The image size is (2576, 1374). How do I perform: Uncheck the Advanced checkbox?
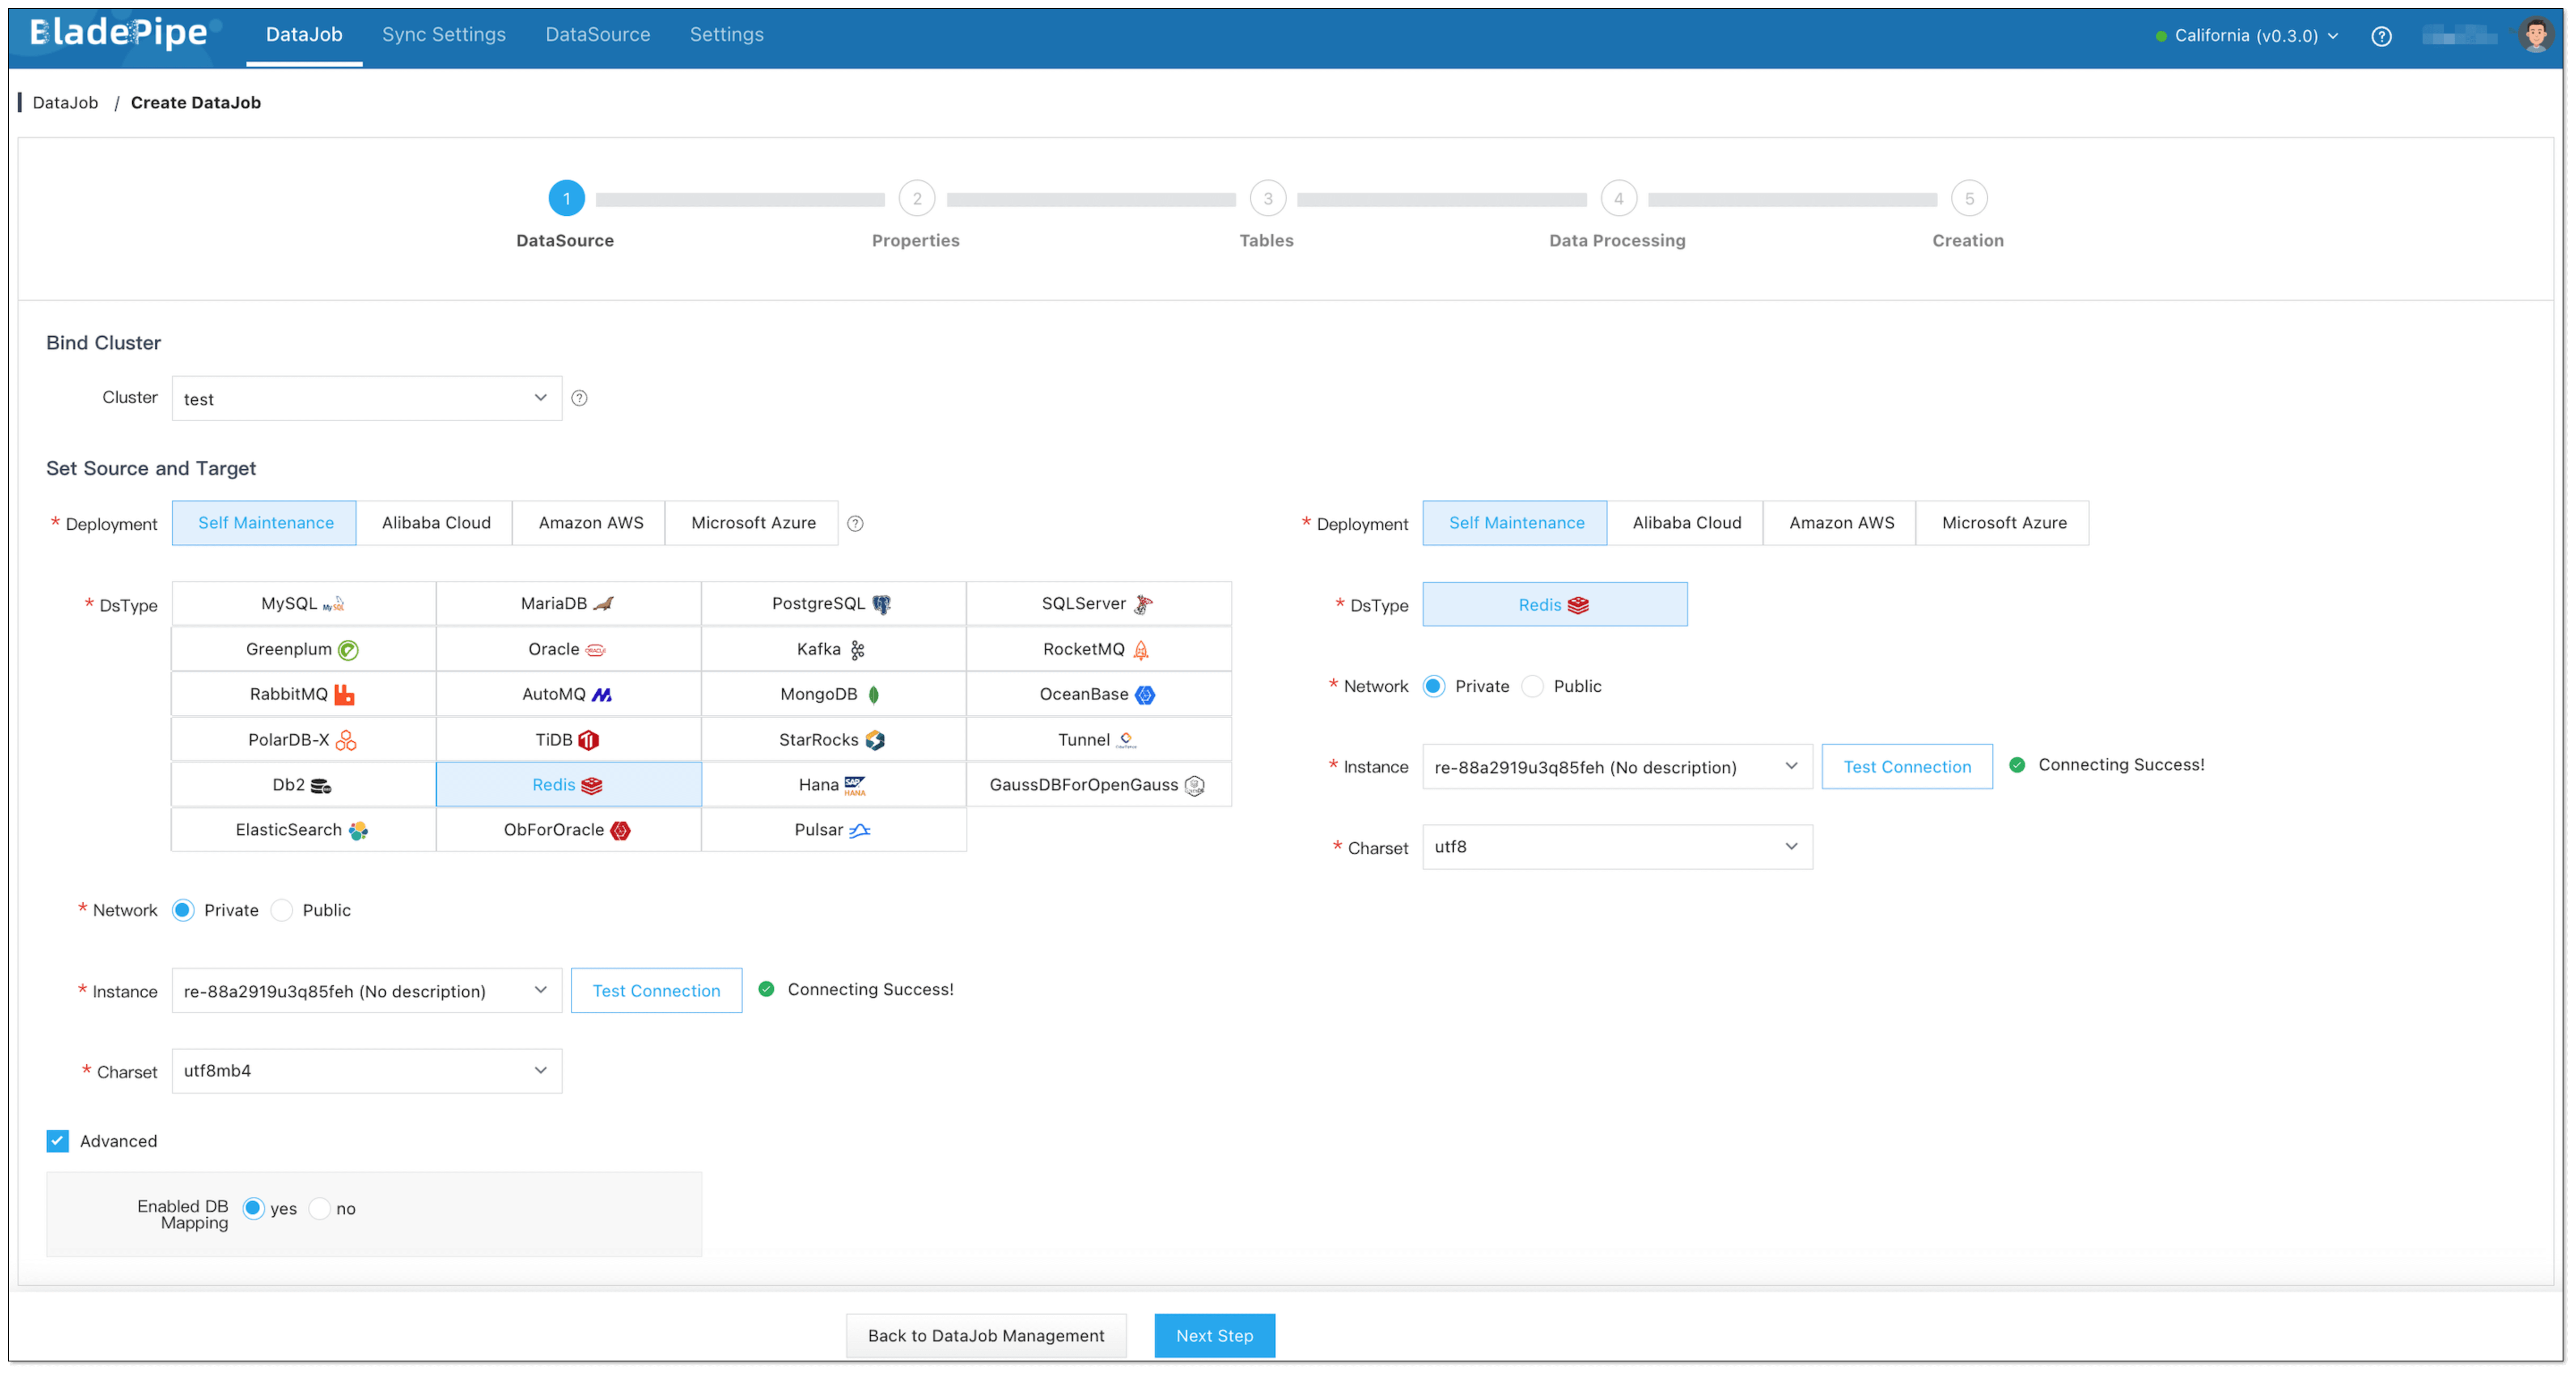point(58,1141)
